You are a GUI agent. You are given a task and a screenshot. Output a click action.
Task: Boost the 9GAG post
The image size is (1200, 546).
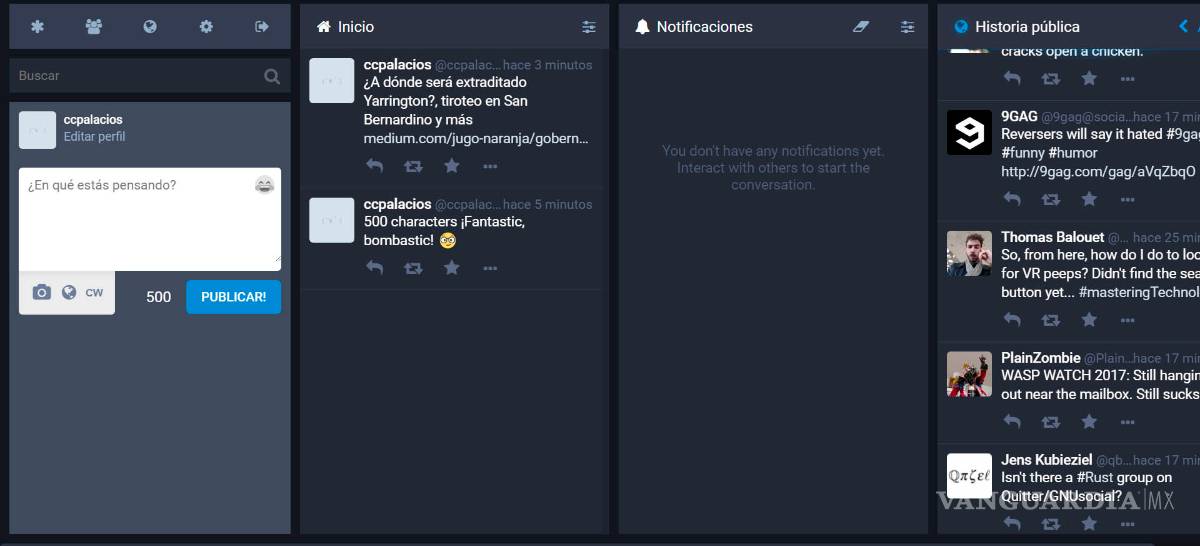[1051, 199]
